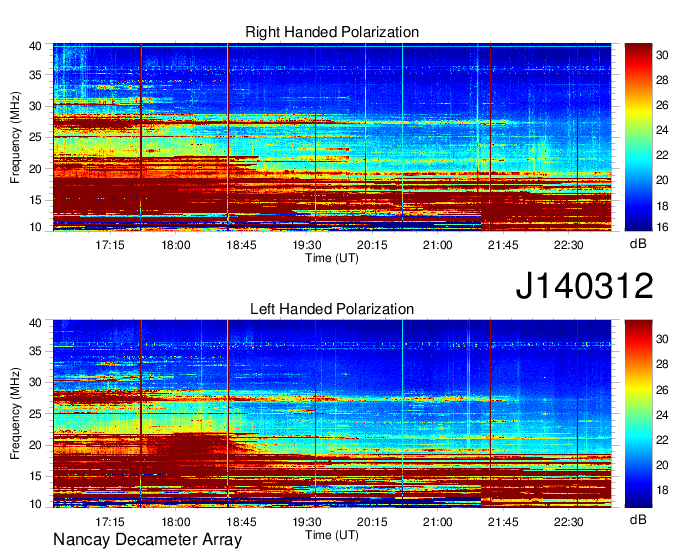This screenshot has height=552, width=680.
Task: Click 15 MHz tick on right-handed plot
Action: (35, 200)
